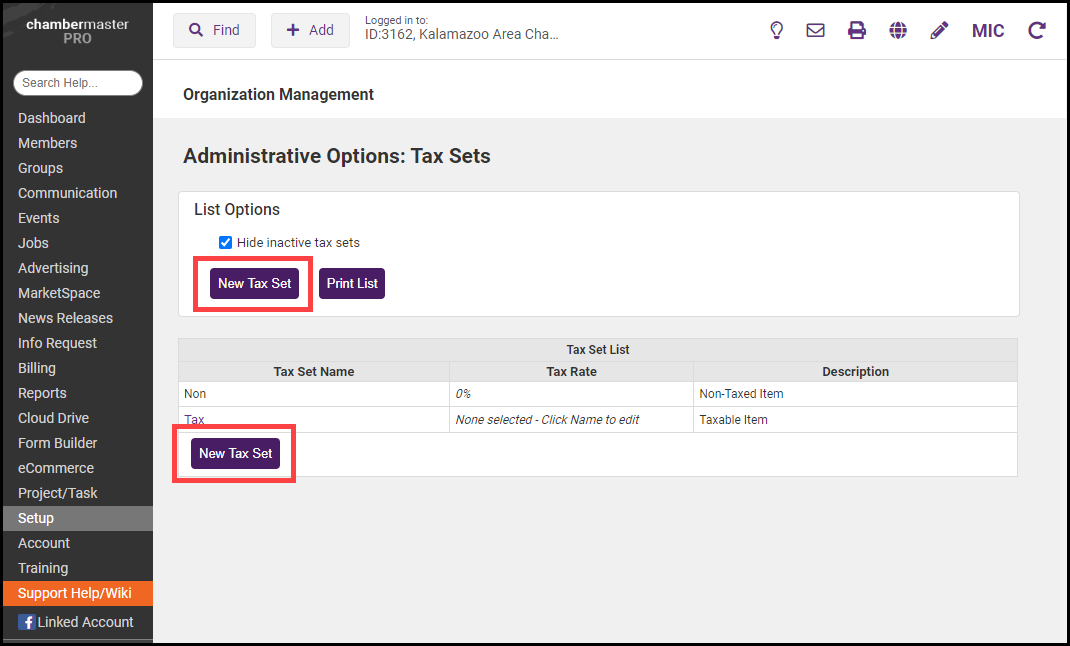Open the Tax tax set link

[x=194, y=420]
